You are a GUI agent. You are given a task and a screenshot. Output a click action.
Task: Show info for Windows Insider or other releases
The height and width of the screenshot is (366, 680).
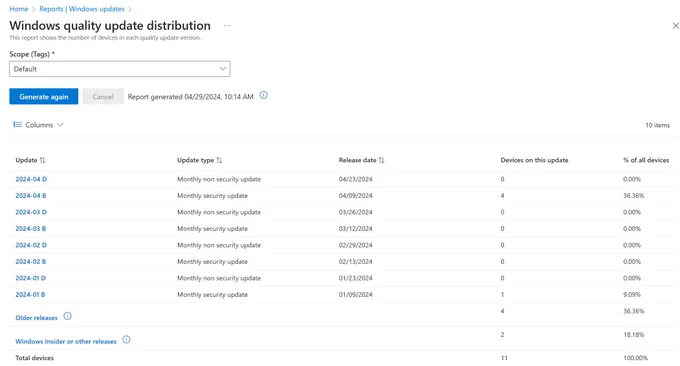click(x=126, y=340)
